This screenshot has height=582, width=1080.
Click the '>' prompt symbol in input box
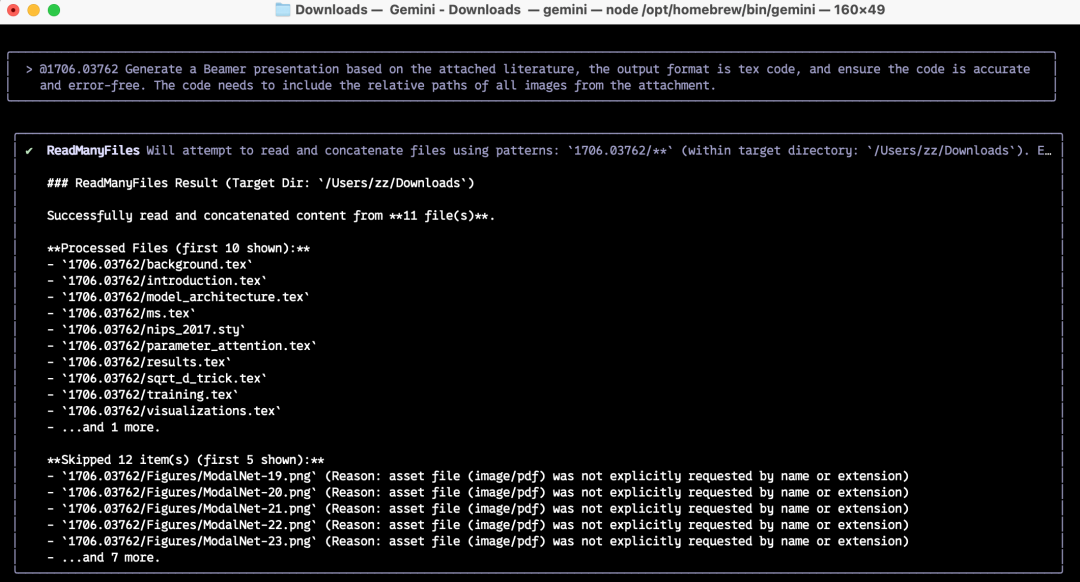click(x=29, y=69)
